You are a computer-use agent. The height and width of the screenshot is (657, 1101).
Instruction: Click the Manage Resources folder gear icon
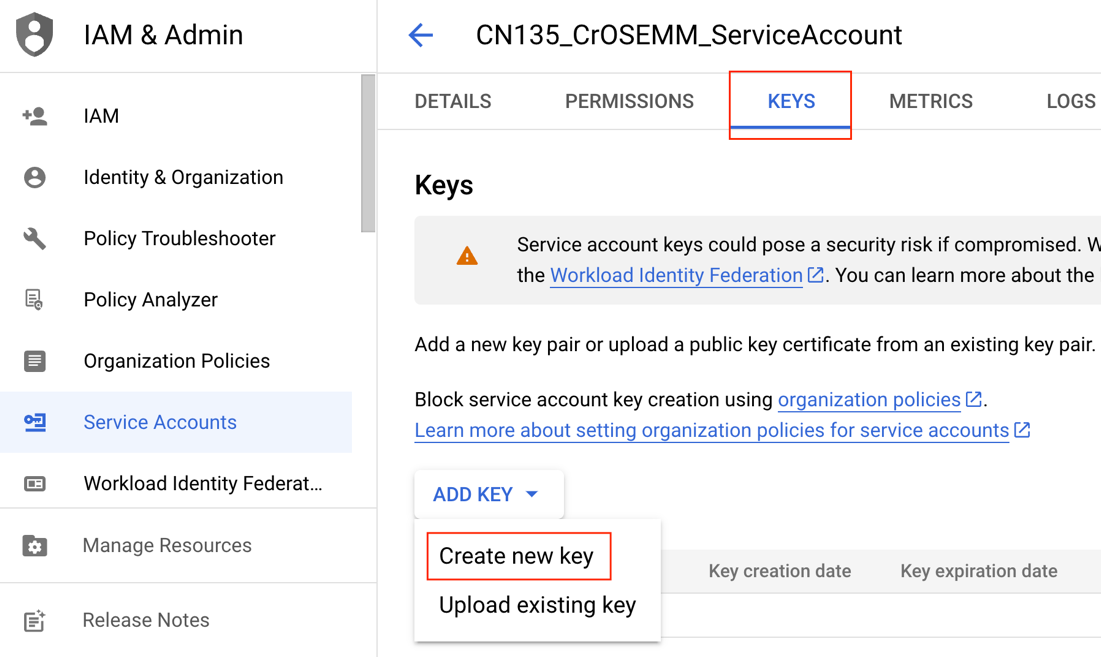[x=35, y=546]
